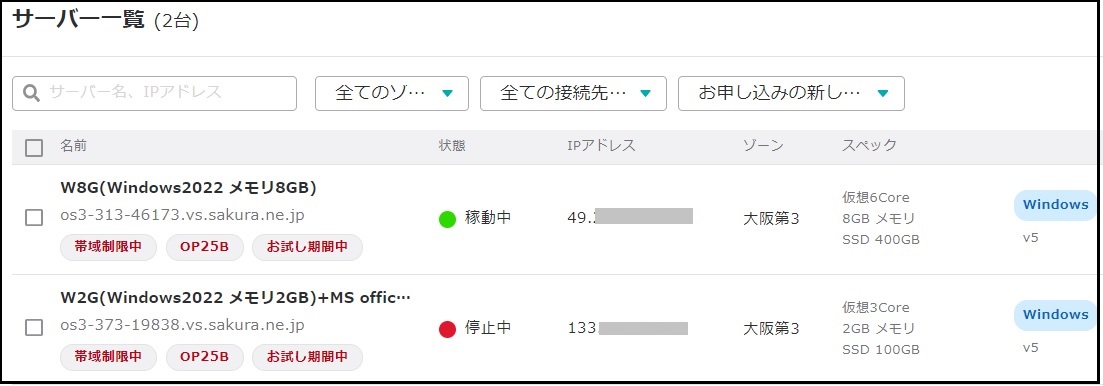
Task: Sort by the 名前 column header
Action: [x=74, y=146]
